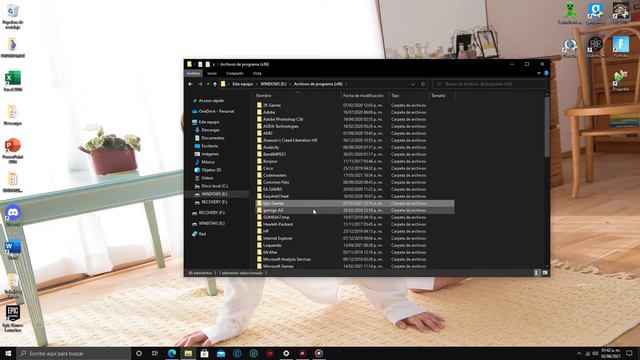Screen dimensions: 640x360
Task: Select the Excel desktop shortcut
Action: (x=13, y=80)
